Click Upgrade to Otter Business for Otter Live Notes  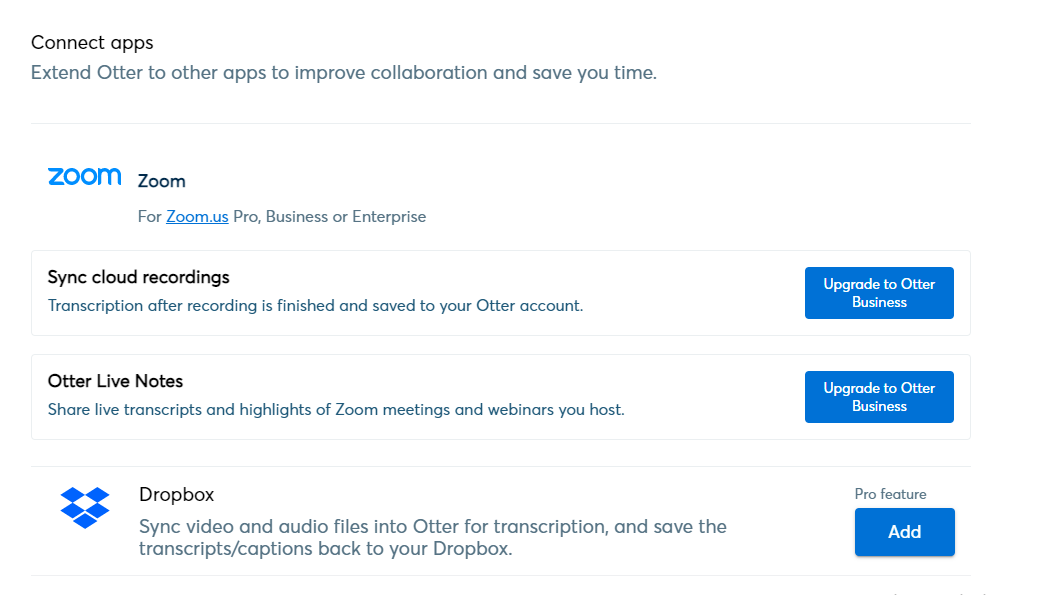click(879, 397)
